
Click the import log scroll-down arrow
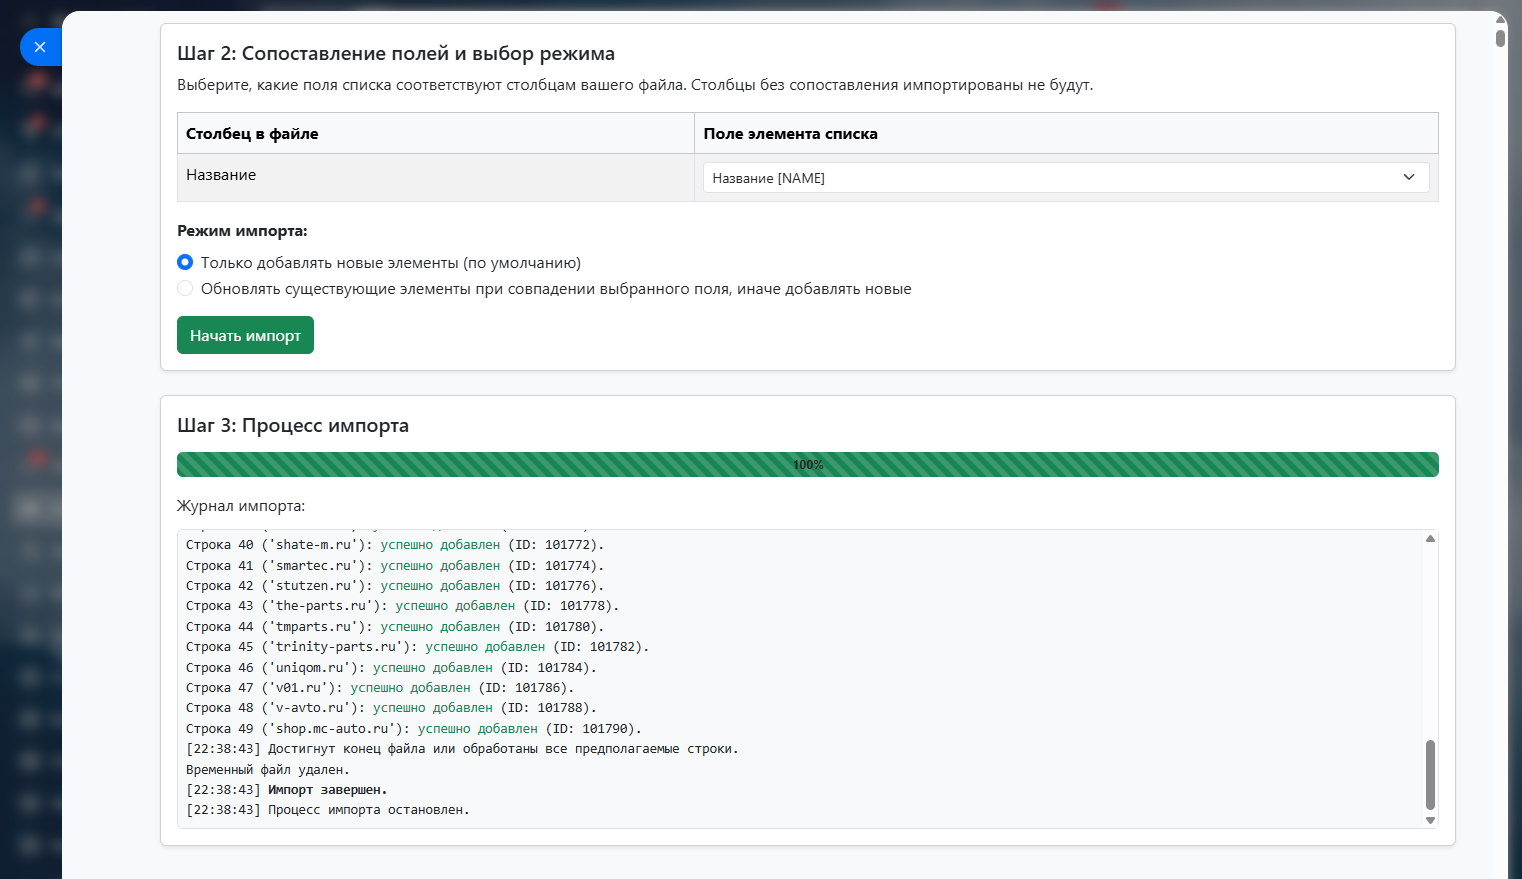[1430, 820]
